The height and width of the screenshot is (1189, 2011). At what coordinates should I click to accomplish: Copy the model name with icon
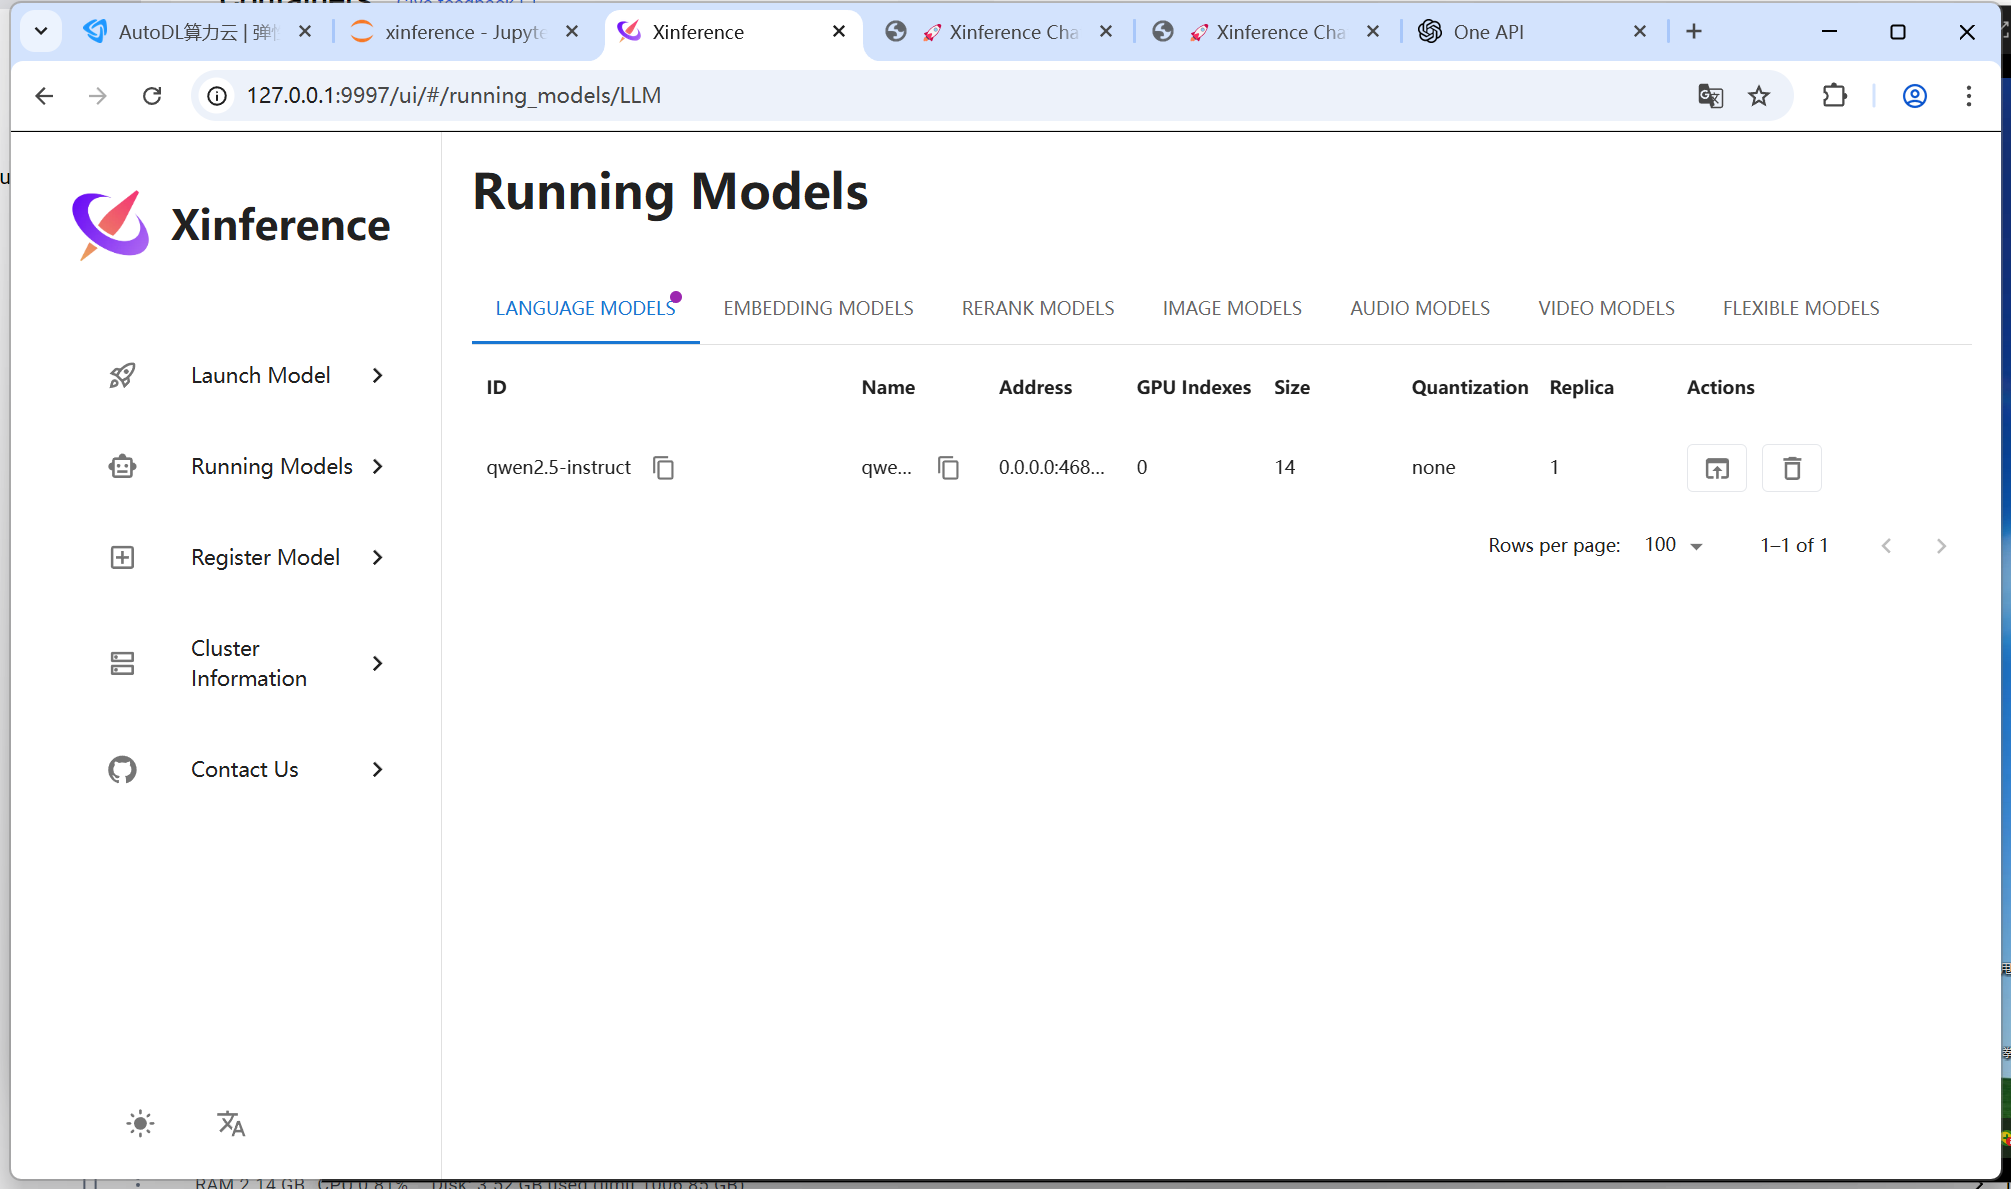pyautogui.click(x=948, y=468)
